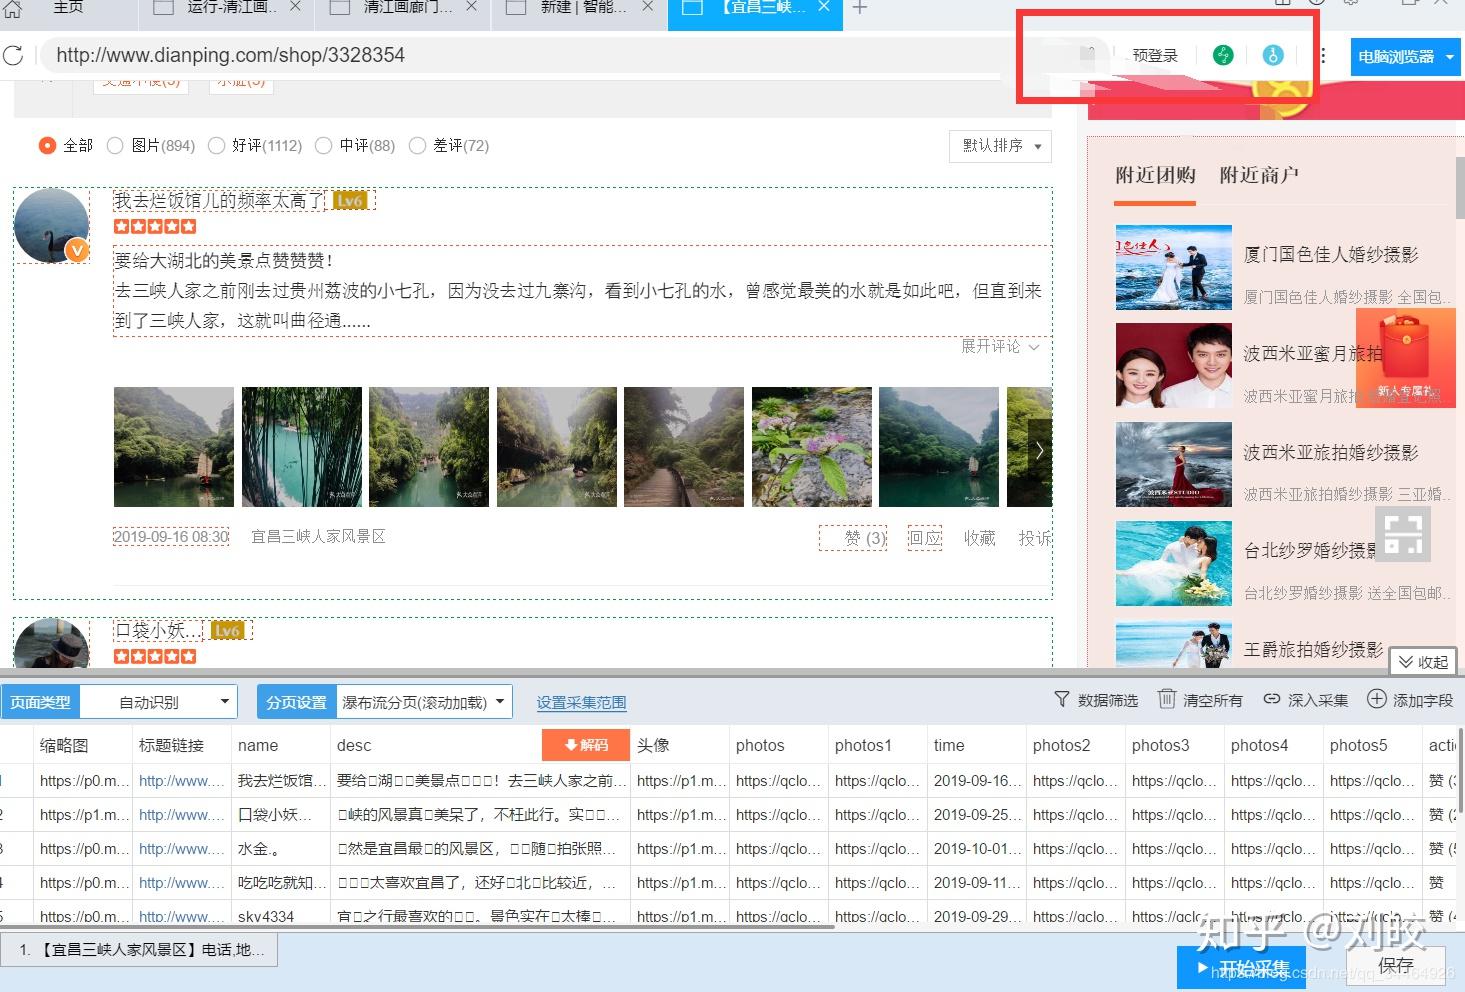Switch to the 附近团购 tab
The height and width of the screenshot is (992, 1465).
1155,175
